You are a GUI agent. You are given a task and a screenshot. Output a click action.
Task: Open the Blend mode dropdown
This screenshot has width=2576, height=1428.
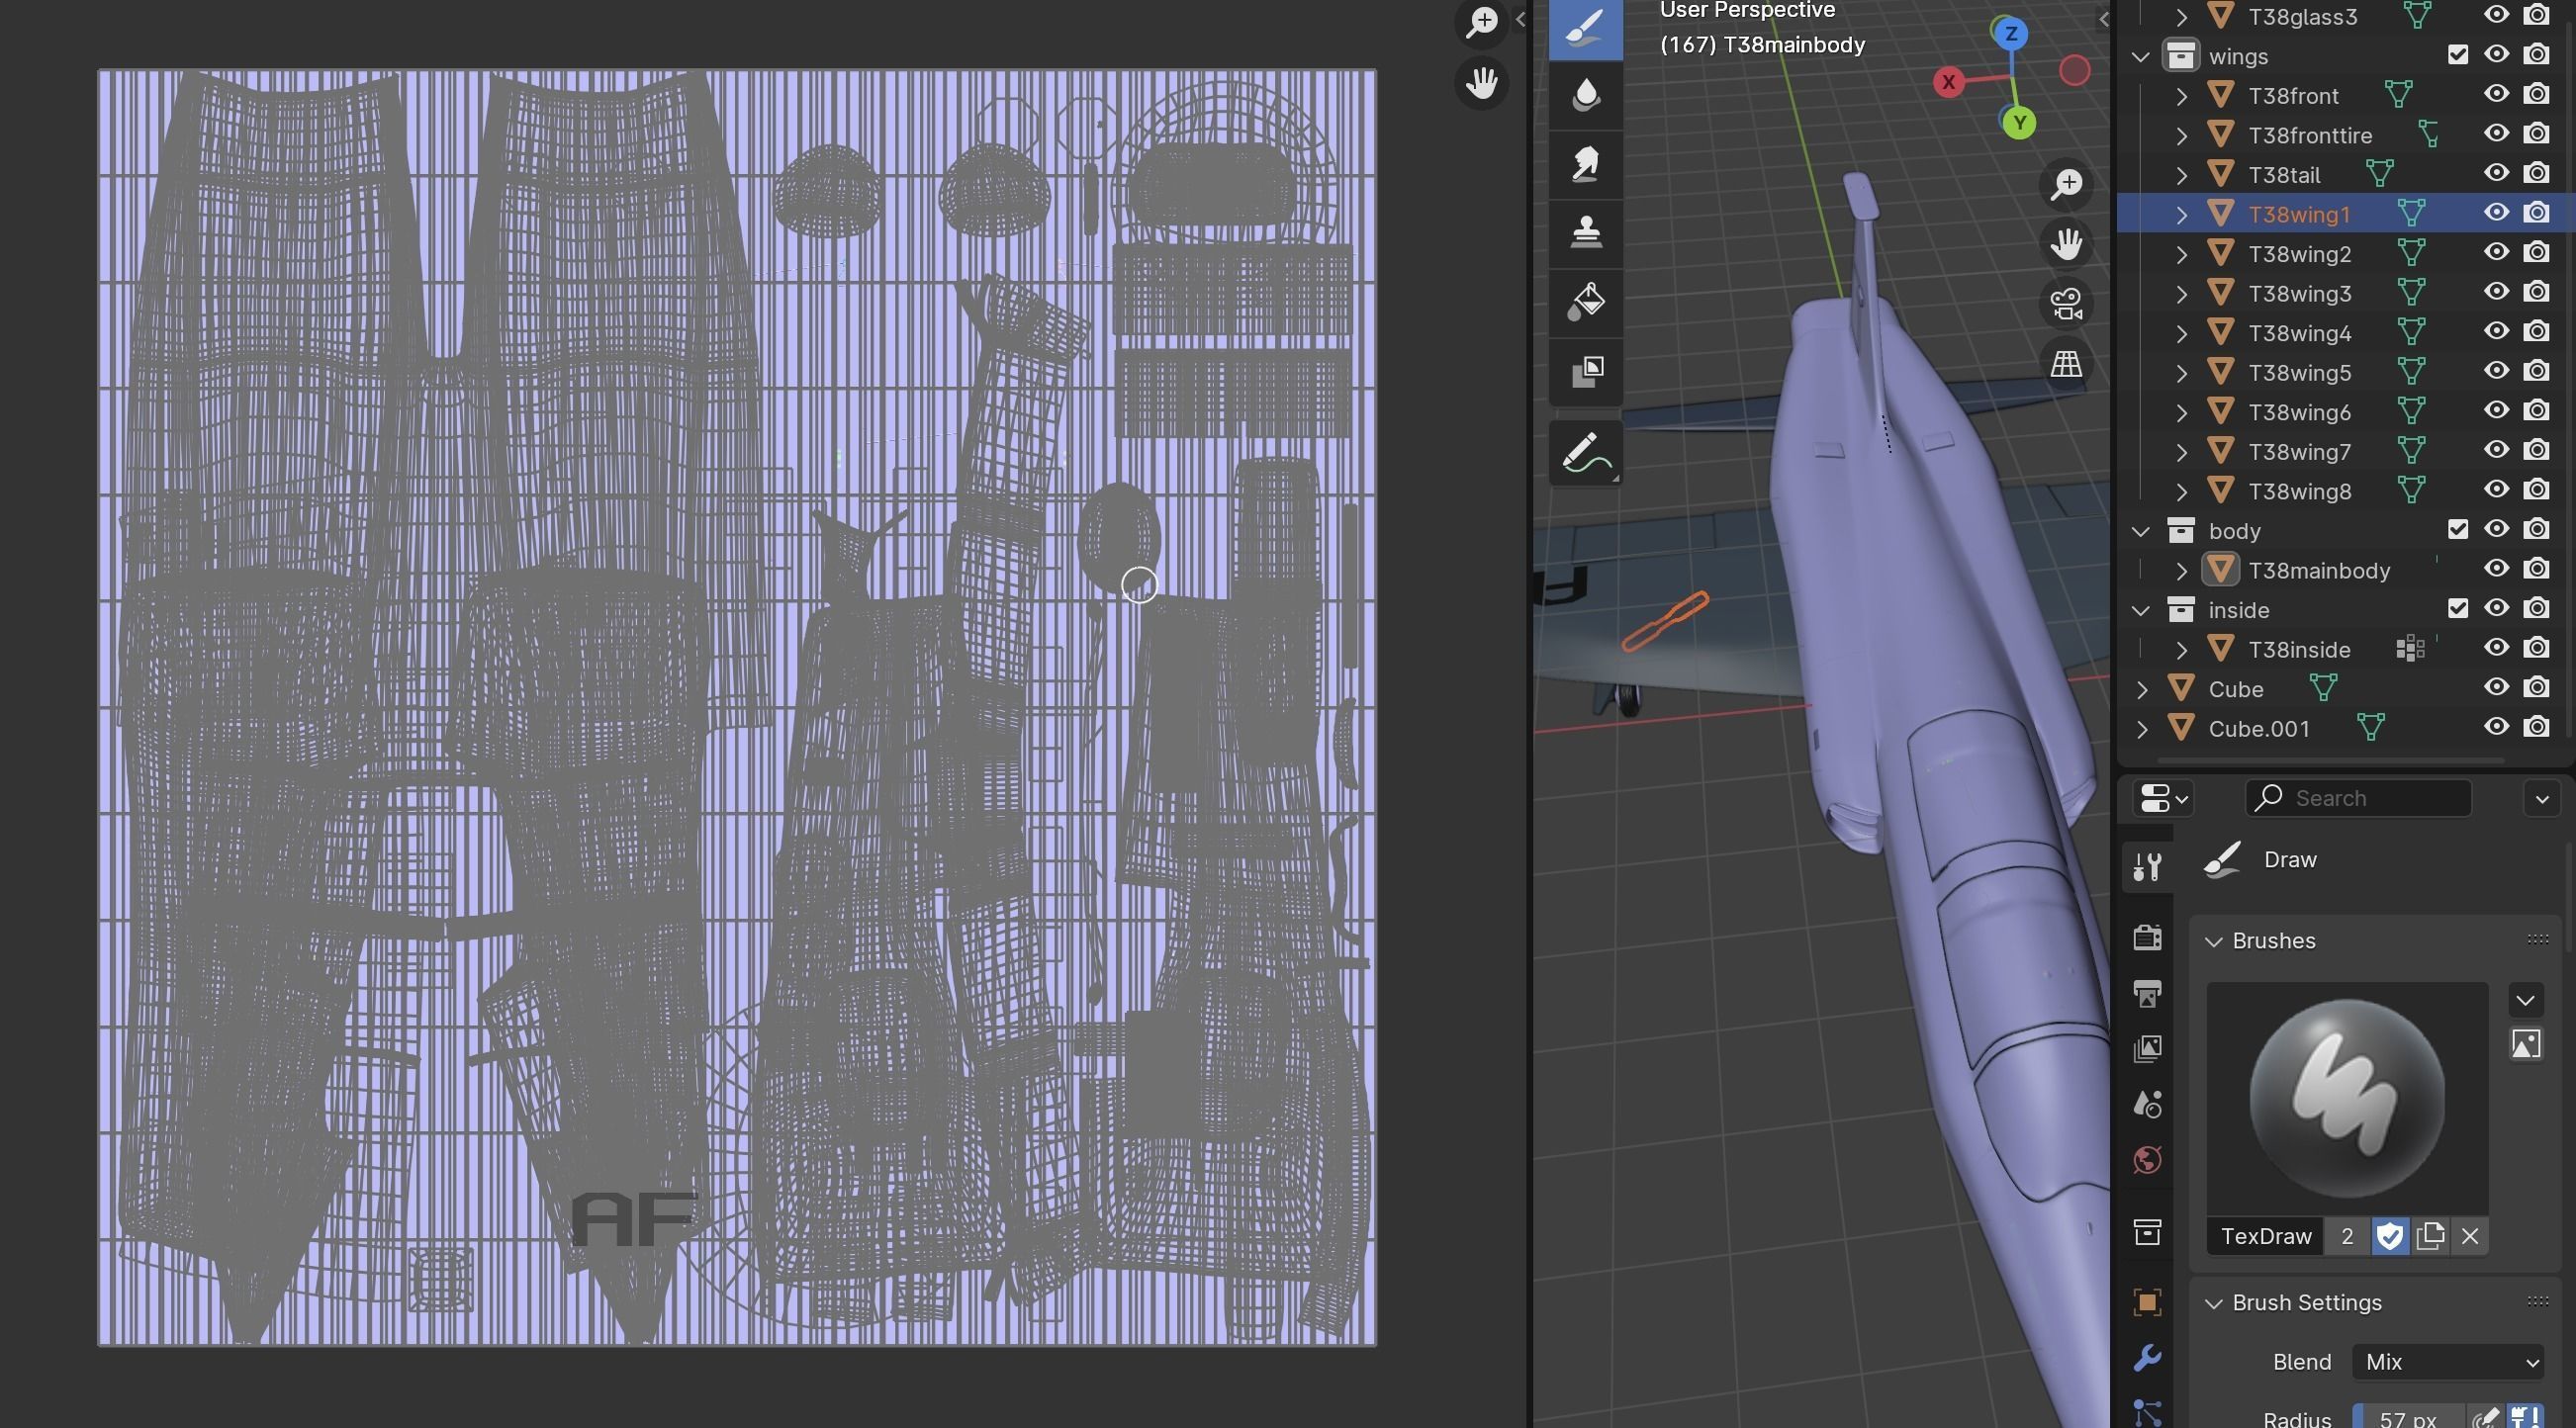tap(2448, 1362)
